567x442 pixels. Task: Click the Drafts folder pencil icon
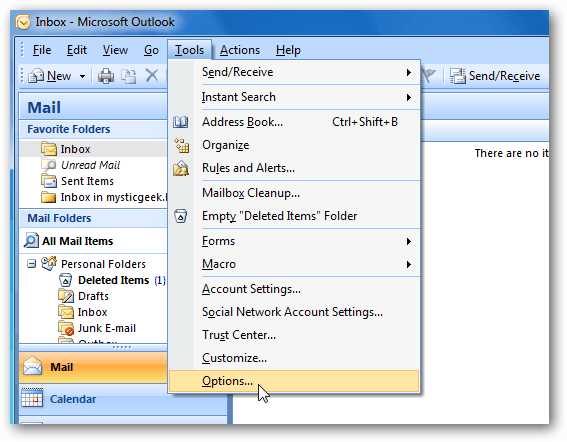tap(66, 296)
